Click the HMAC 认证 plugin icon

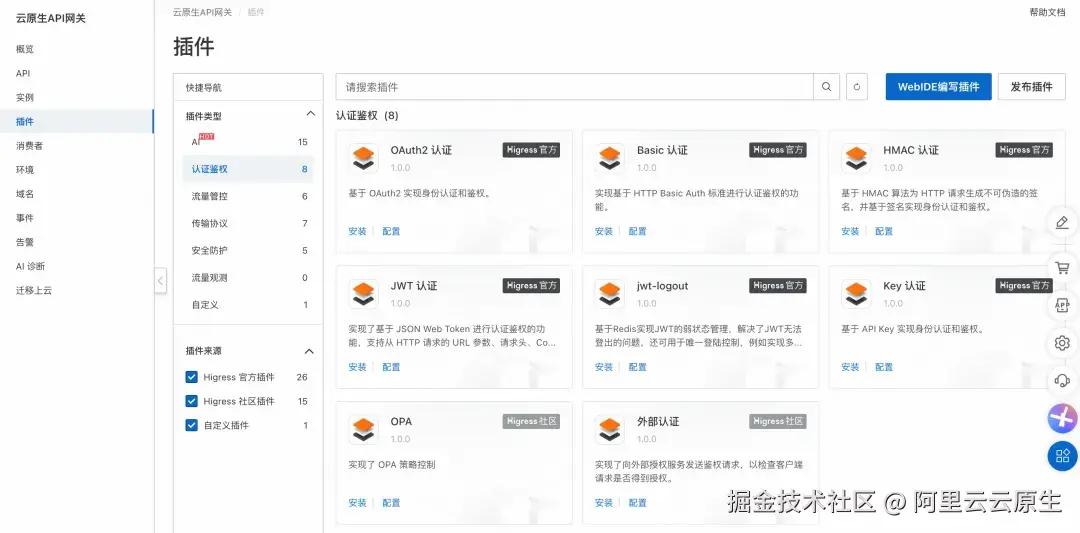coord(856,158)
